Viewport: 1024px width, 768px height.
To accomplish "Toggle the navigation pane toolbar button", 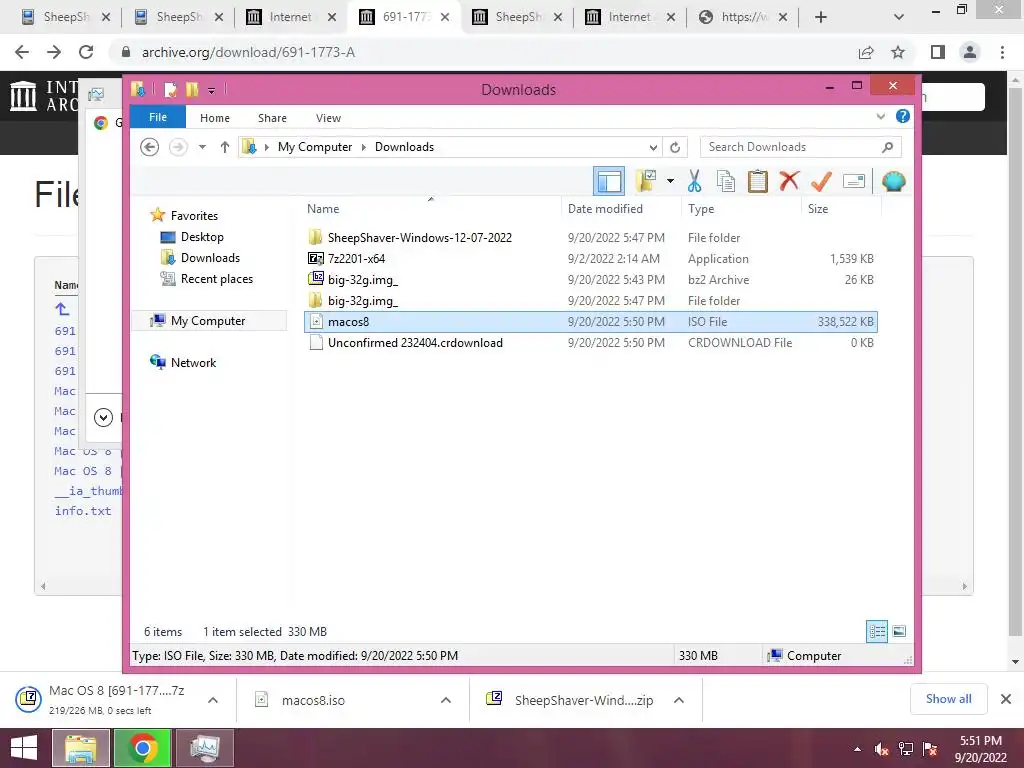I will click(x=609, y=182).
